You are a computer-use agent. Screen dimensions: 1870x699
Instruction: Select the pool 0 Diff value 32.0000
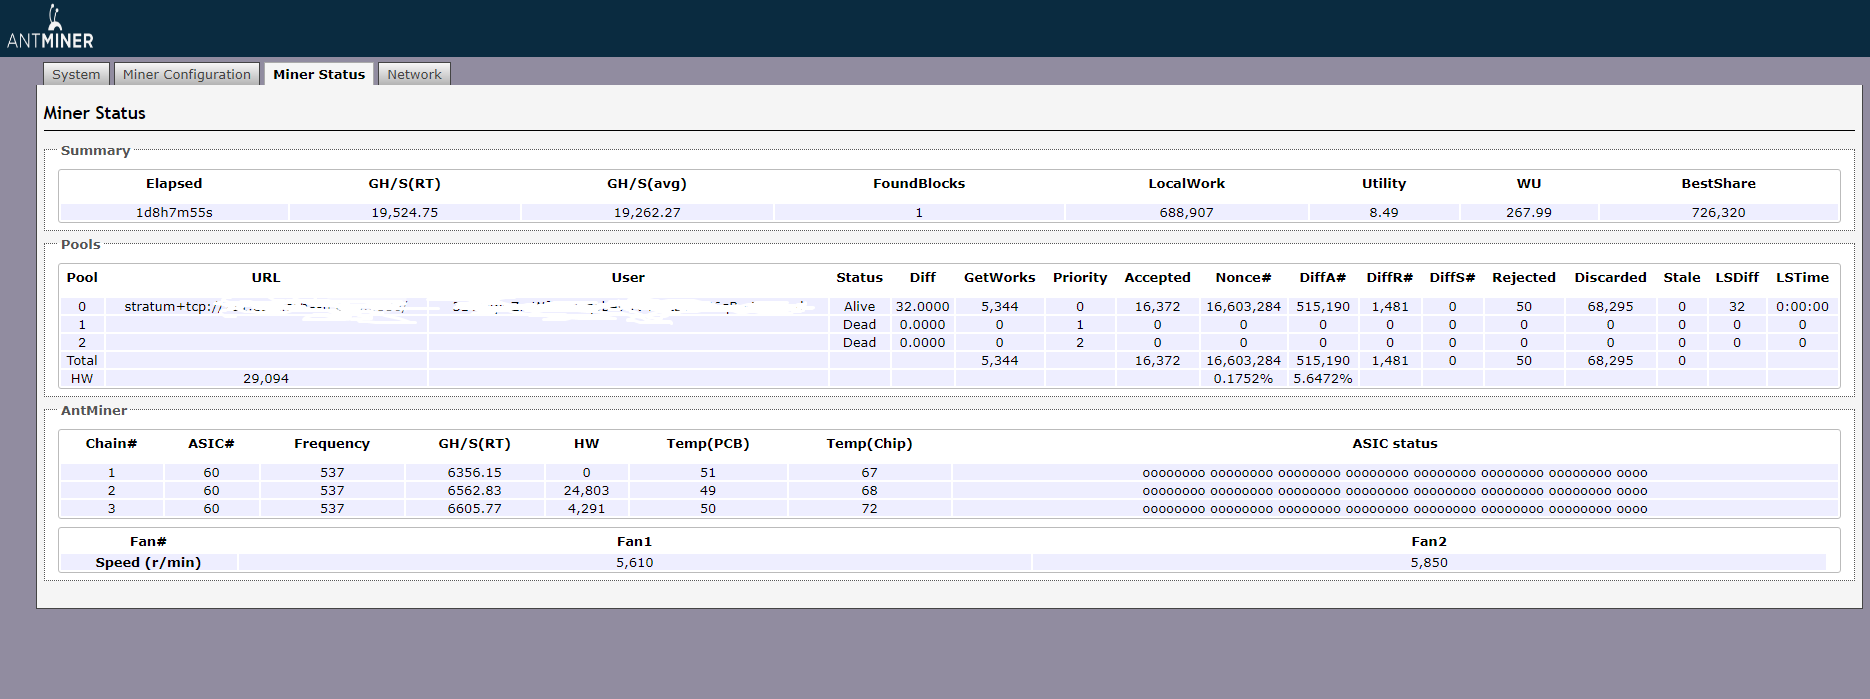(922, 307)
